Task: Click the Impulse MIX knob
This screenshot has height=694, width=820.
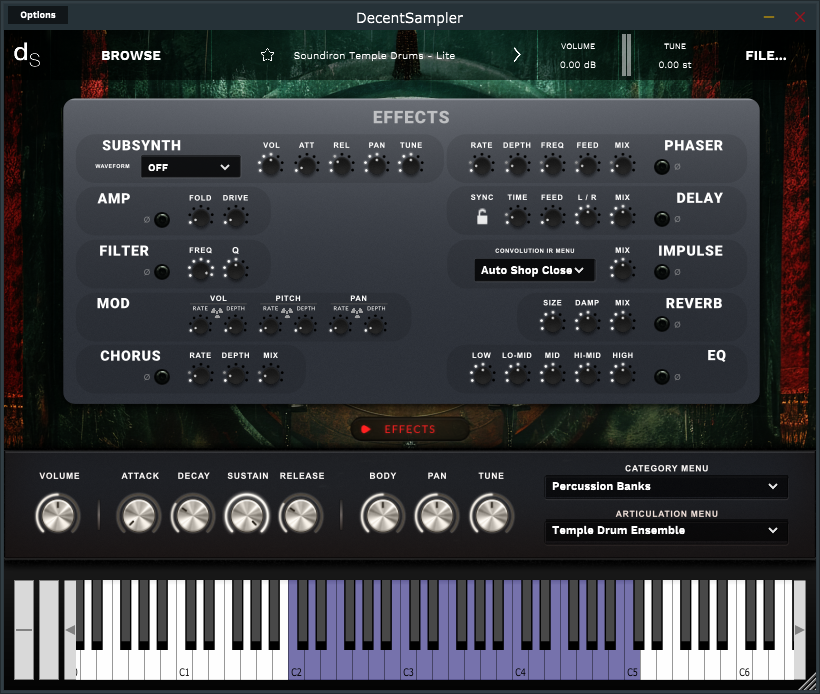Action: [622, 270]
